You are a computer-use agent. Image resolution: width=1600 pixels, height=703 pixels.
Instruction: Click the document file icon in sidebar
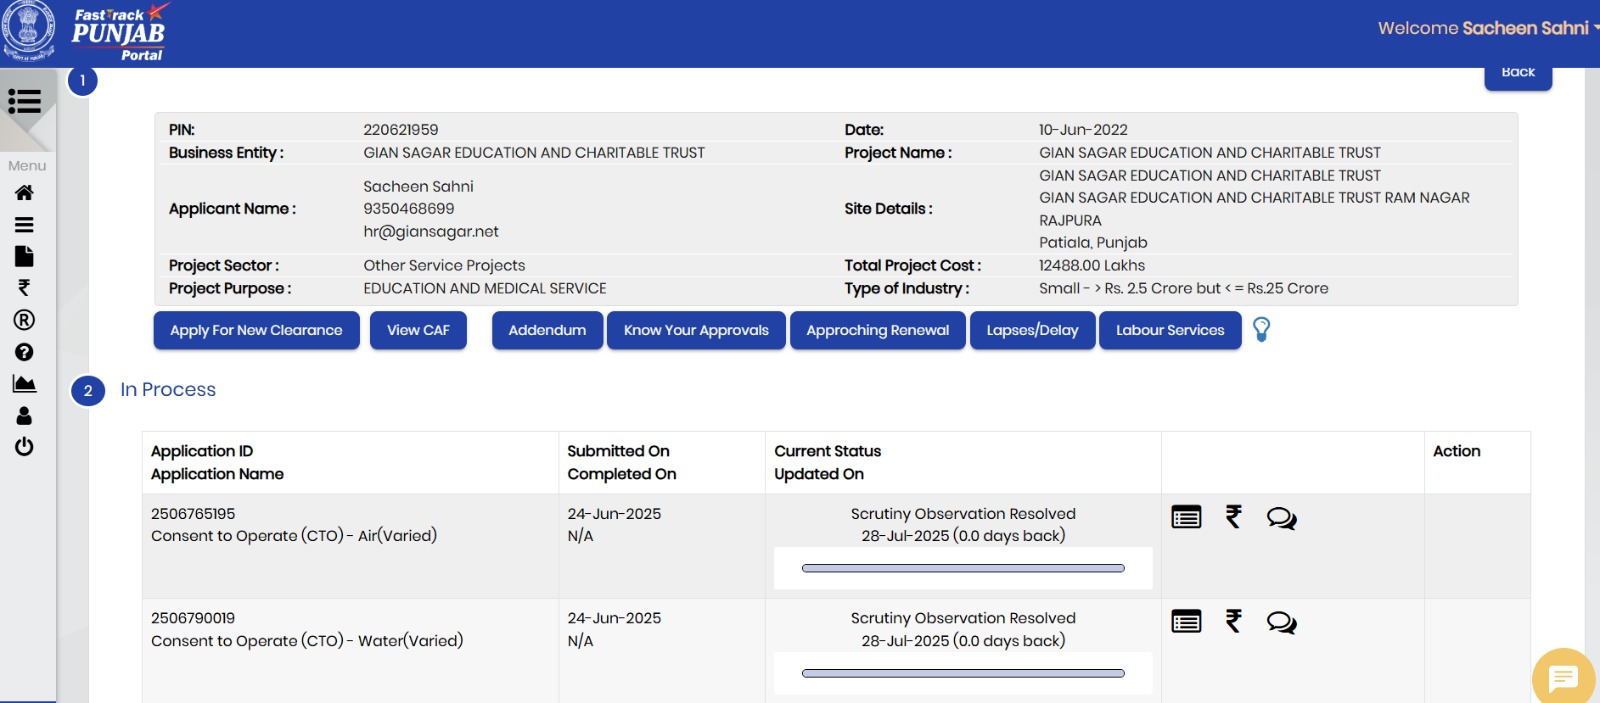coord(24,256)
